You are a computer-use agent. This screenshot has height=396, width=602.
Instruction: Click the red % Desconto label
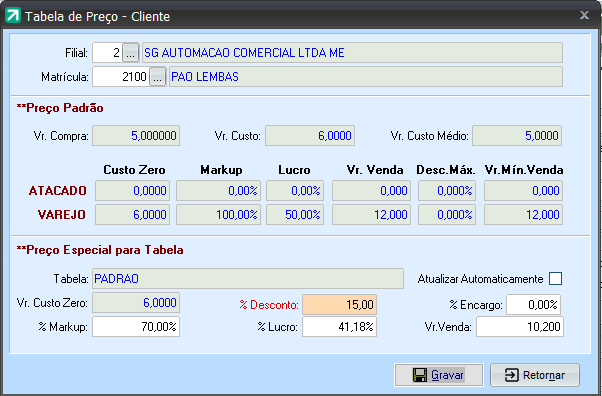[269, 305]
